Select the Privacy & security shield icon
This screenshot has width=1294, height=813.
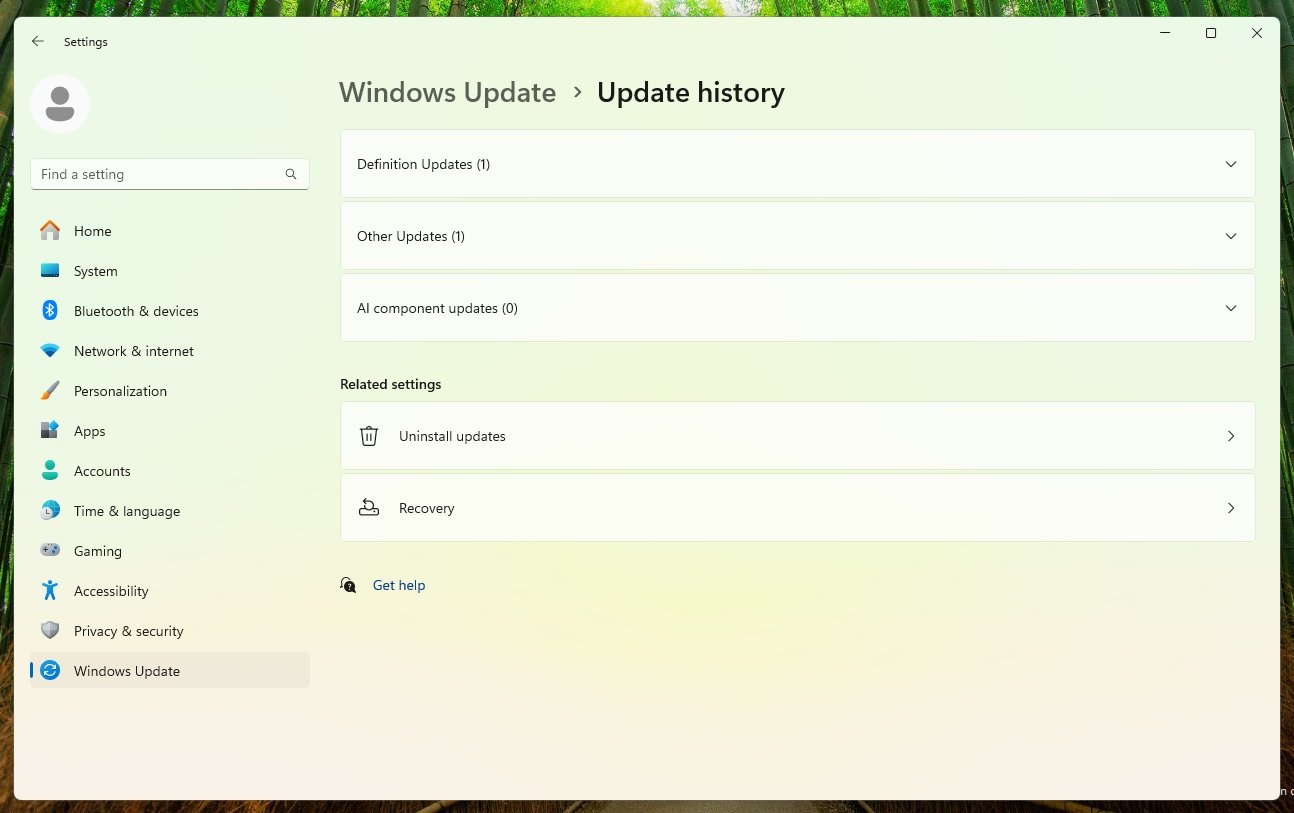[50, 631]
